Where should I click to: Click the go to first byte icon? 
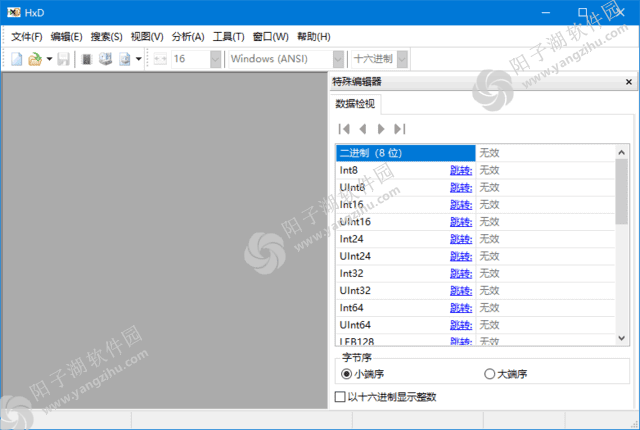344,129
